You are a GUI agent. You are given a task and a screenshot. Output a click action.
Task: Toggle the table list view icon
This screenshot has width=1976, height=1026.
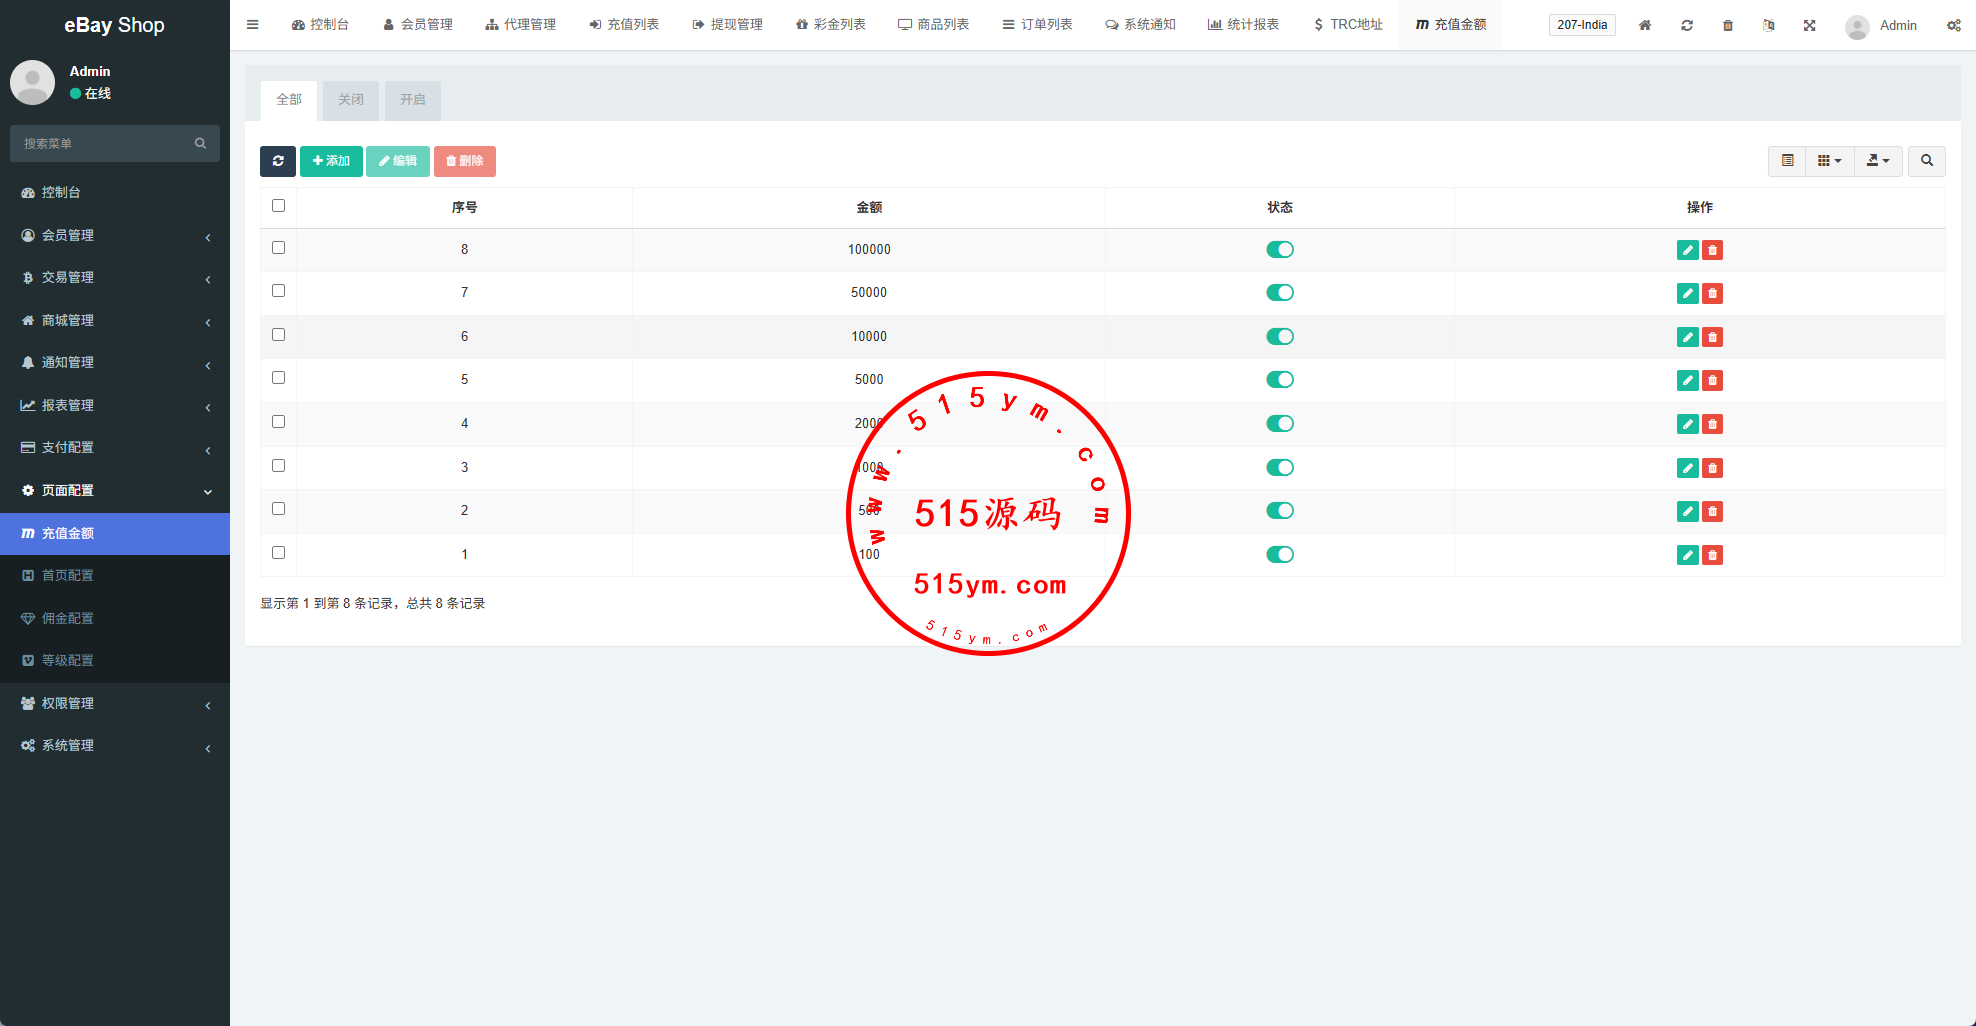point(1787,161)
